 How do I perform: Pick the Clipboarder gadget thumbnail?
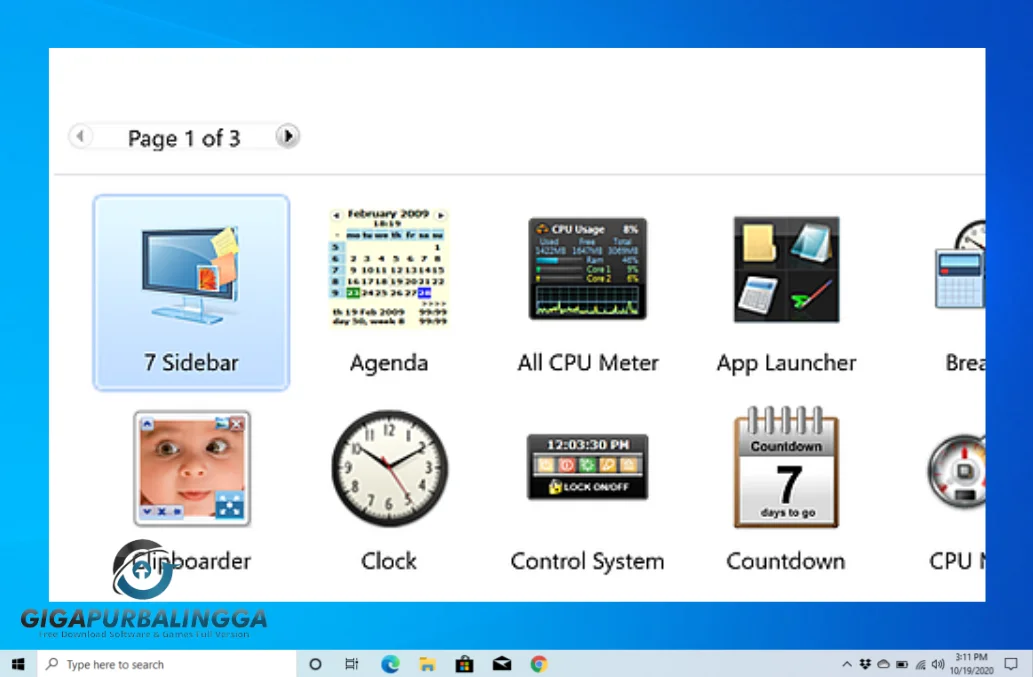[x=192, y=468]
